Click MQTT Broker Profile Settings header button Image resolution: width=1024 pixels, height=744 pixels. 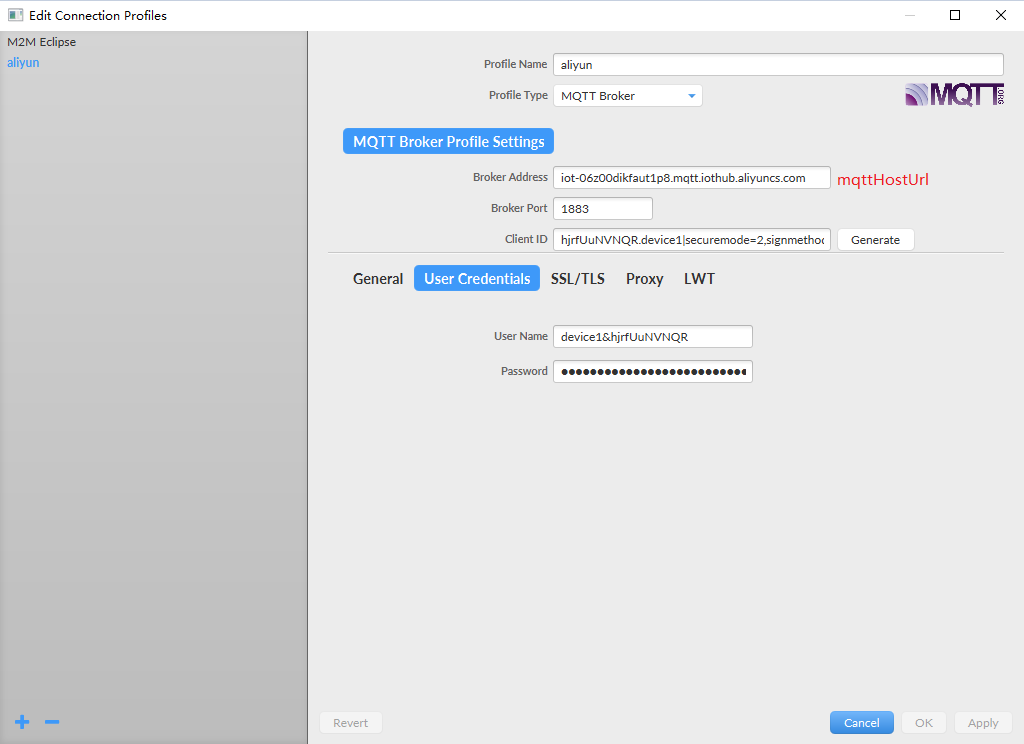449,141
